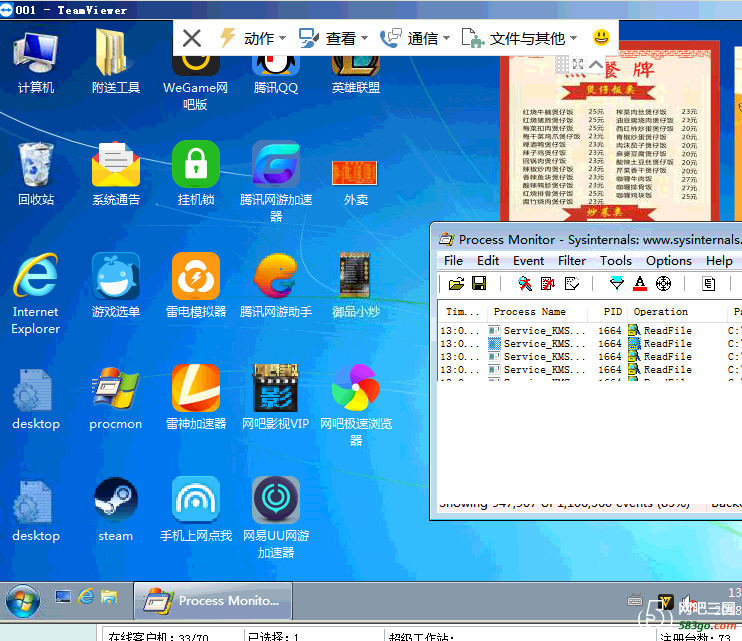Open the procmon desktop icon
Viewport: 742px width, 641px height.
[x=115, y=397]
